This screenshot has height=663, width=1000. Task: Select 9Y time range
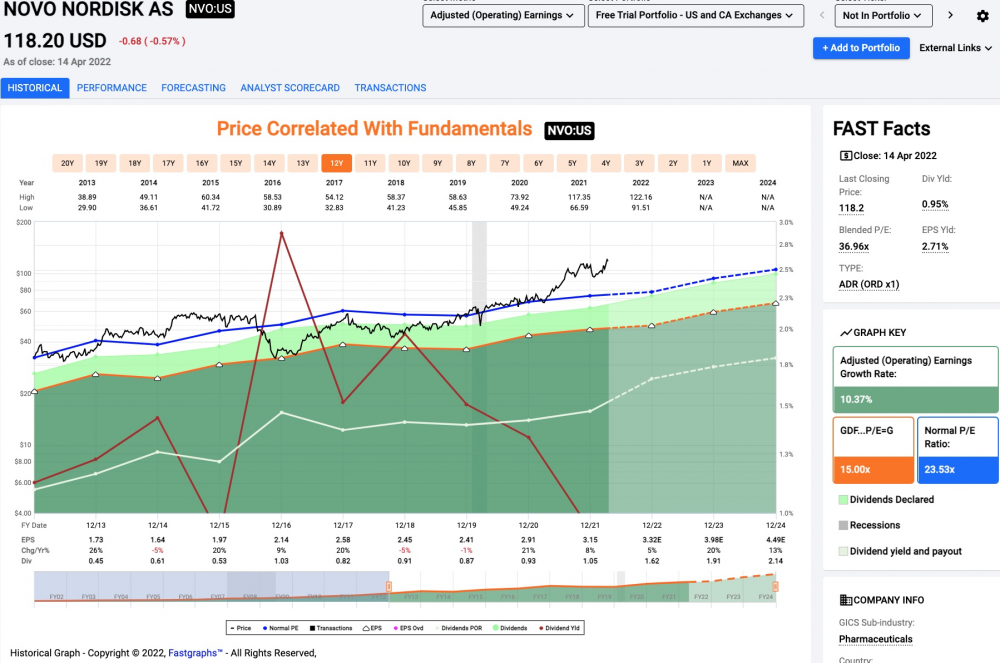pyautogui.click(x=438, y=163)
